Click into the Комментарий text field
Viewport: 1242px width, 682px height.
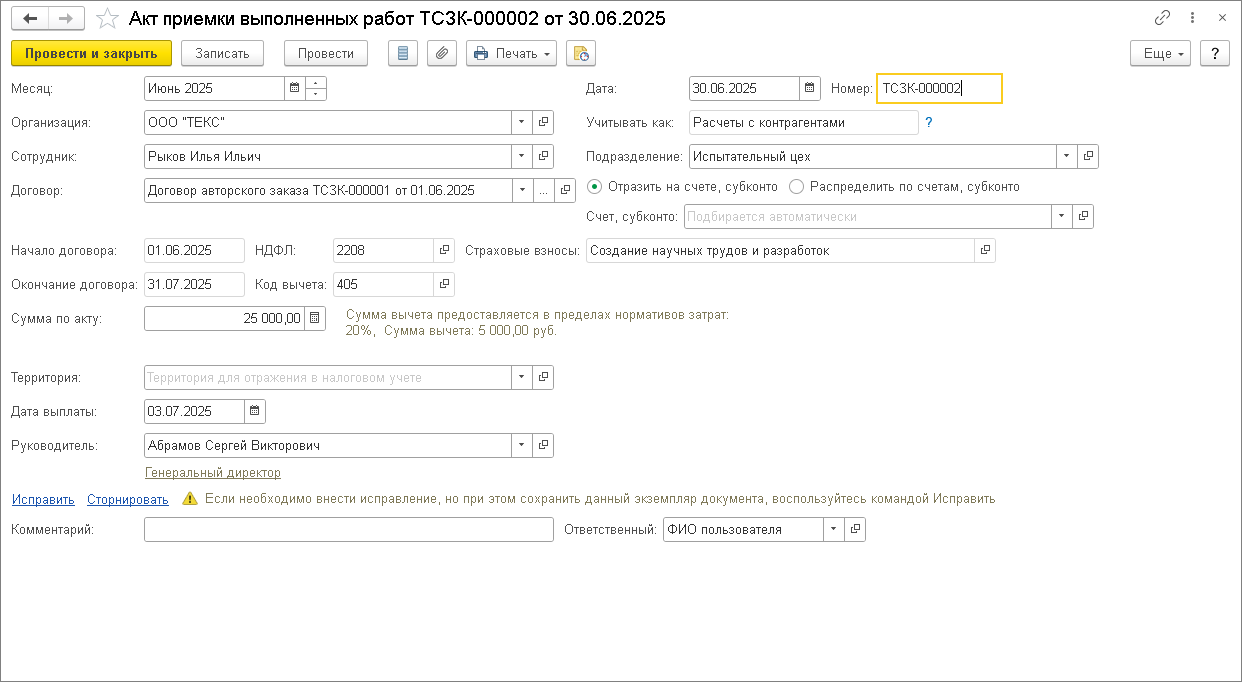pyautogui.click(x=348, y=529)
